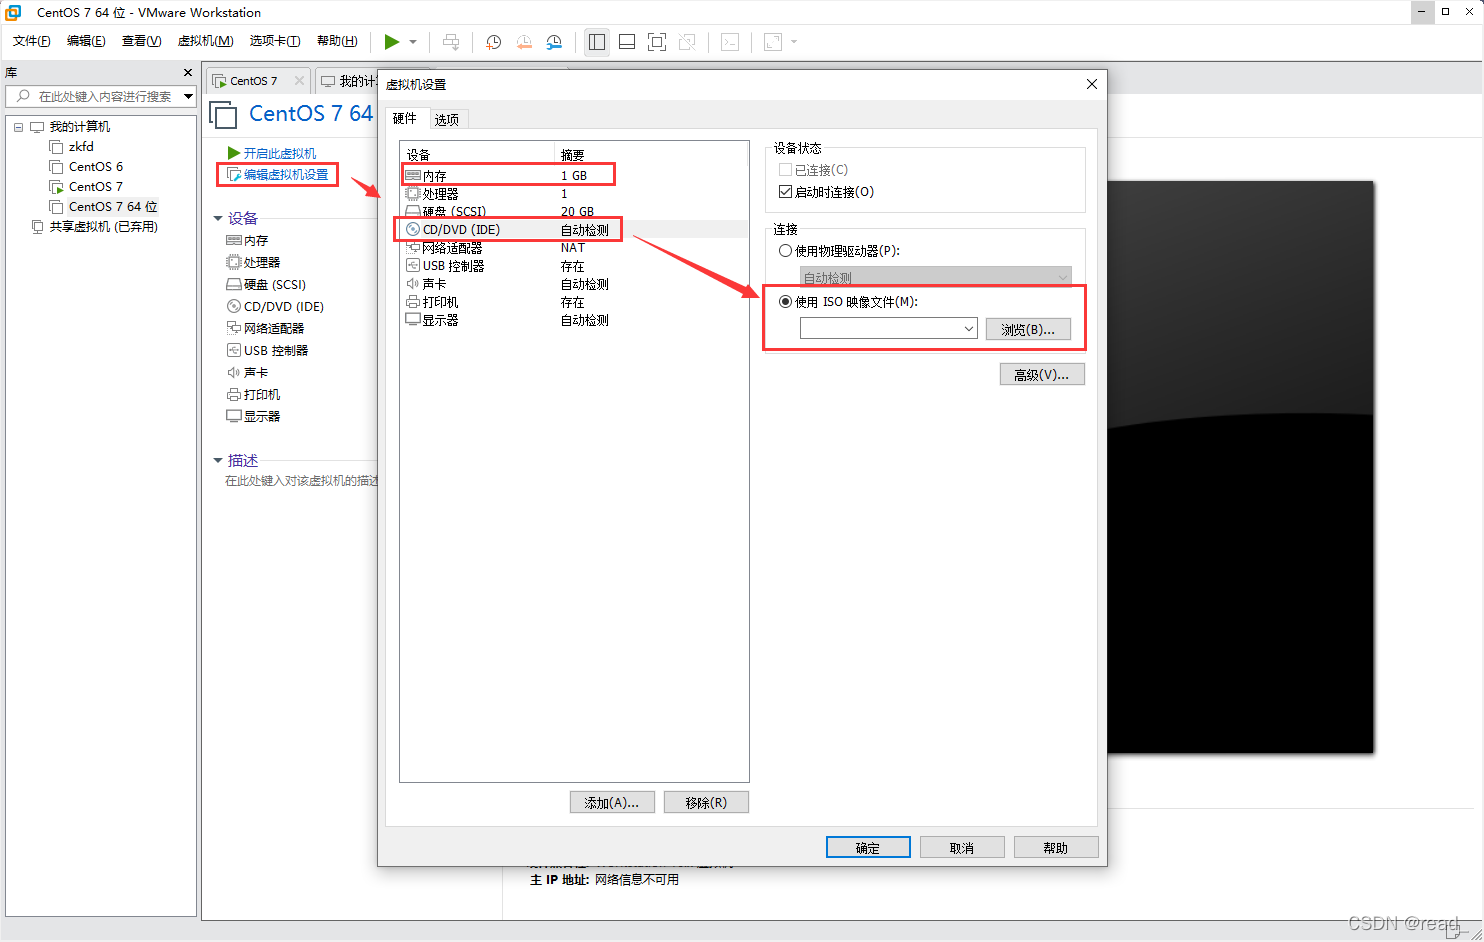Open the snapshot manager wrench icon
This screenshot has width=1484, height=942.
pos(554,42)
